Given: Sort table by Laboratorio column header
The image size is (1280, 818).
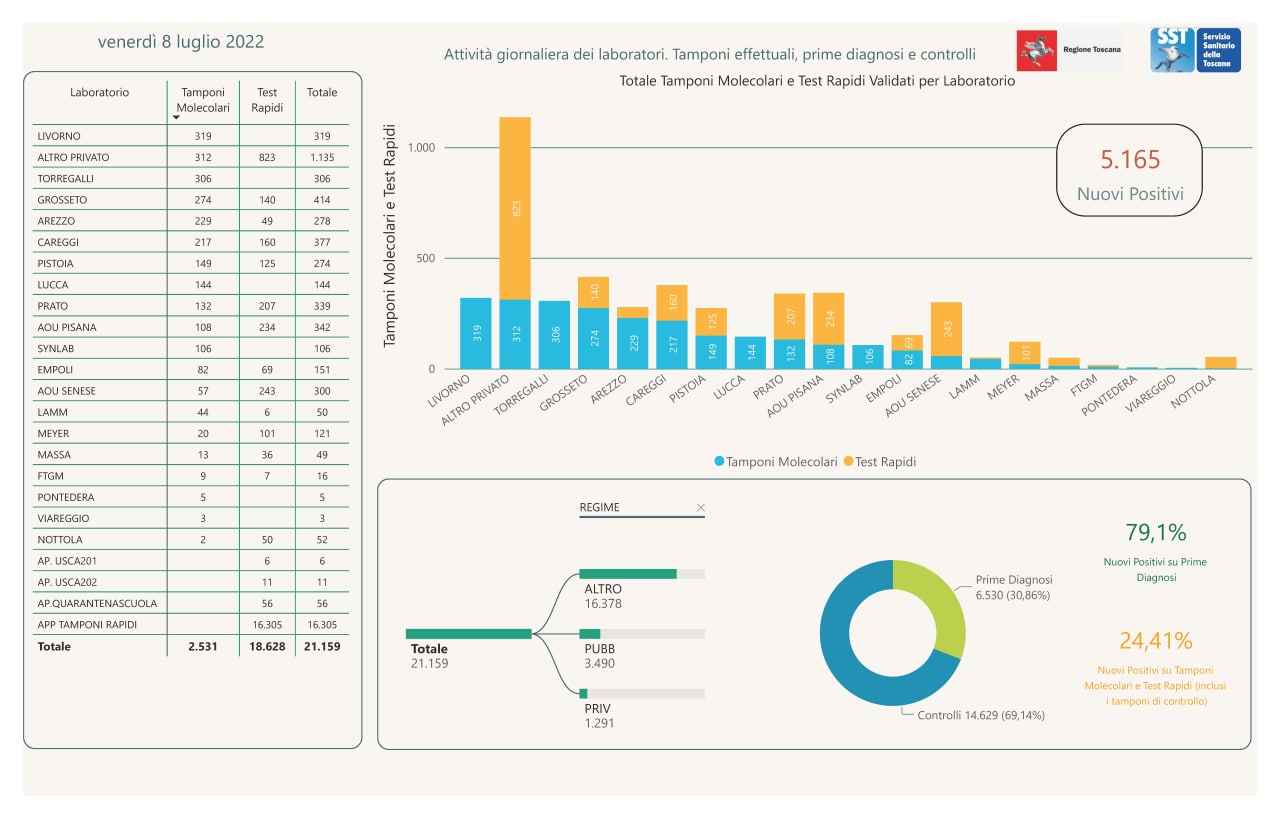Looking at the screenshot, I should (x=99, y=92).
